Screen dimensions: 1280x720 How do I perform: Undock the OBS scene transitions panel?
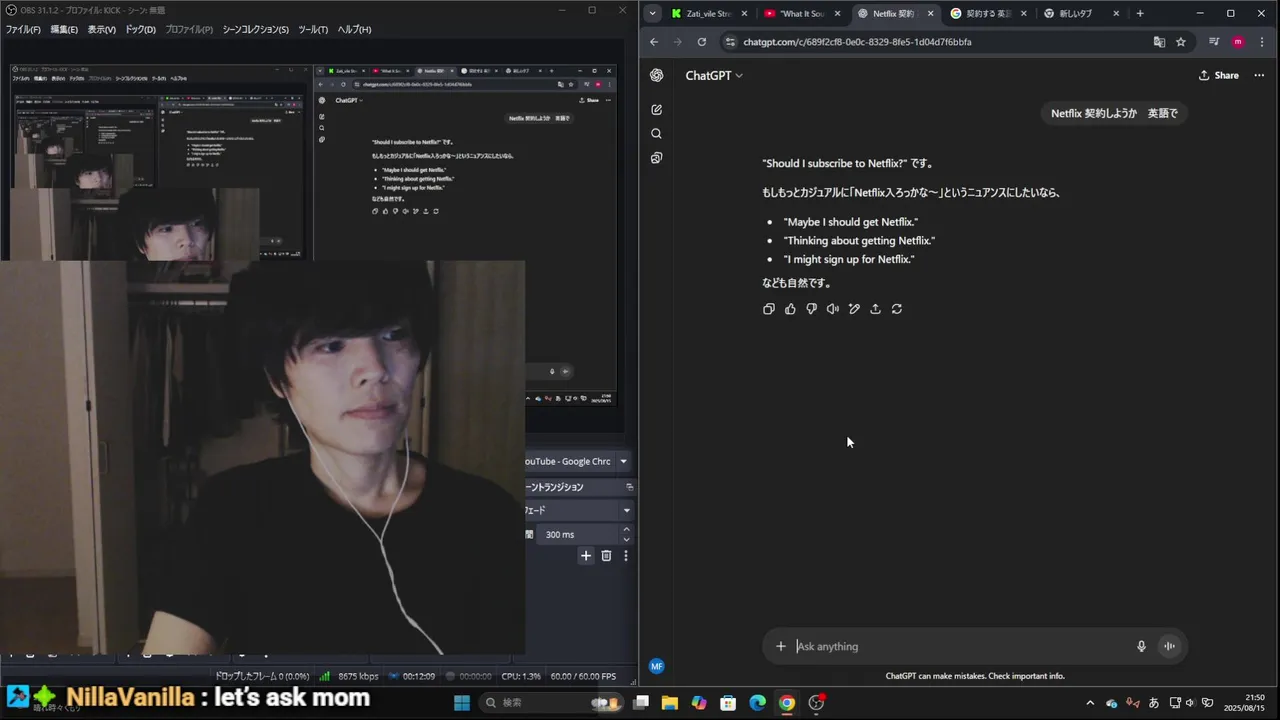[629, 487]
